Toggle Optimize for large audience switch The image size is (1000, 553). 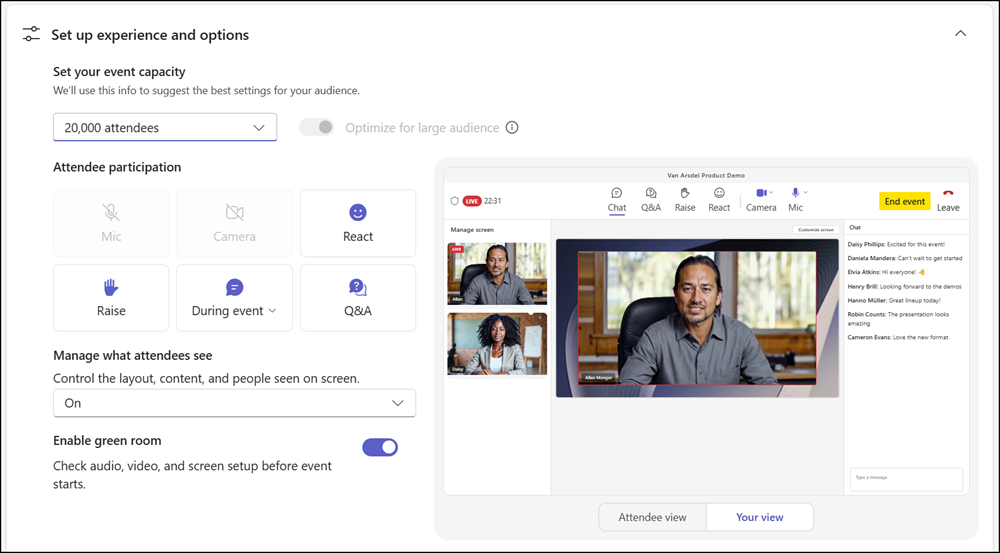[x=317, y=128]
